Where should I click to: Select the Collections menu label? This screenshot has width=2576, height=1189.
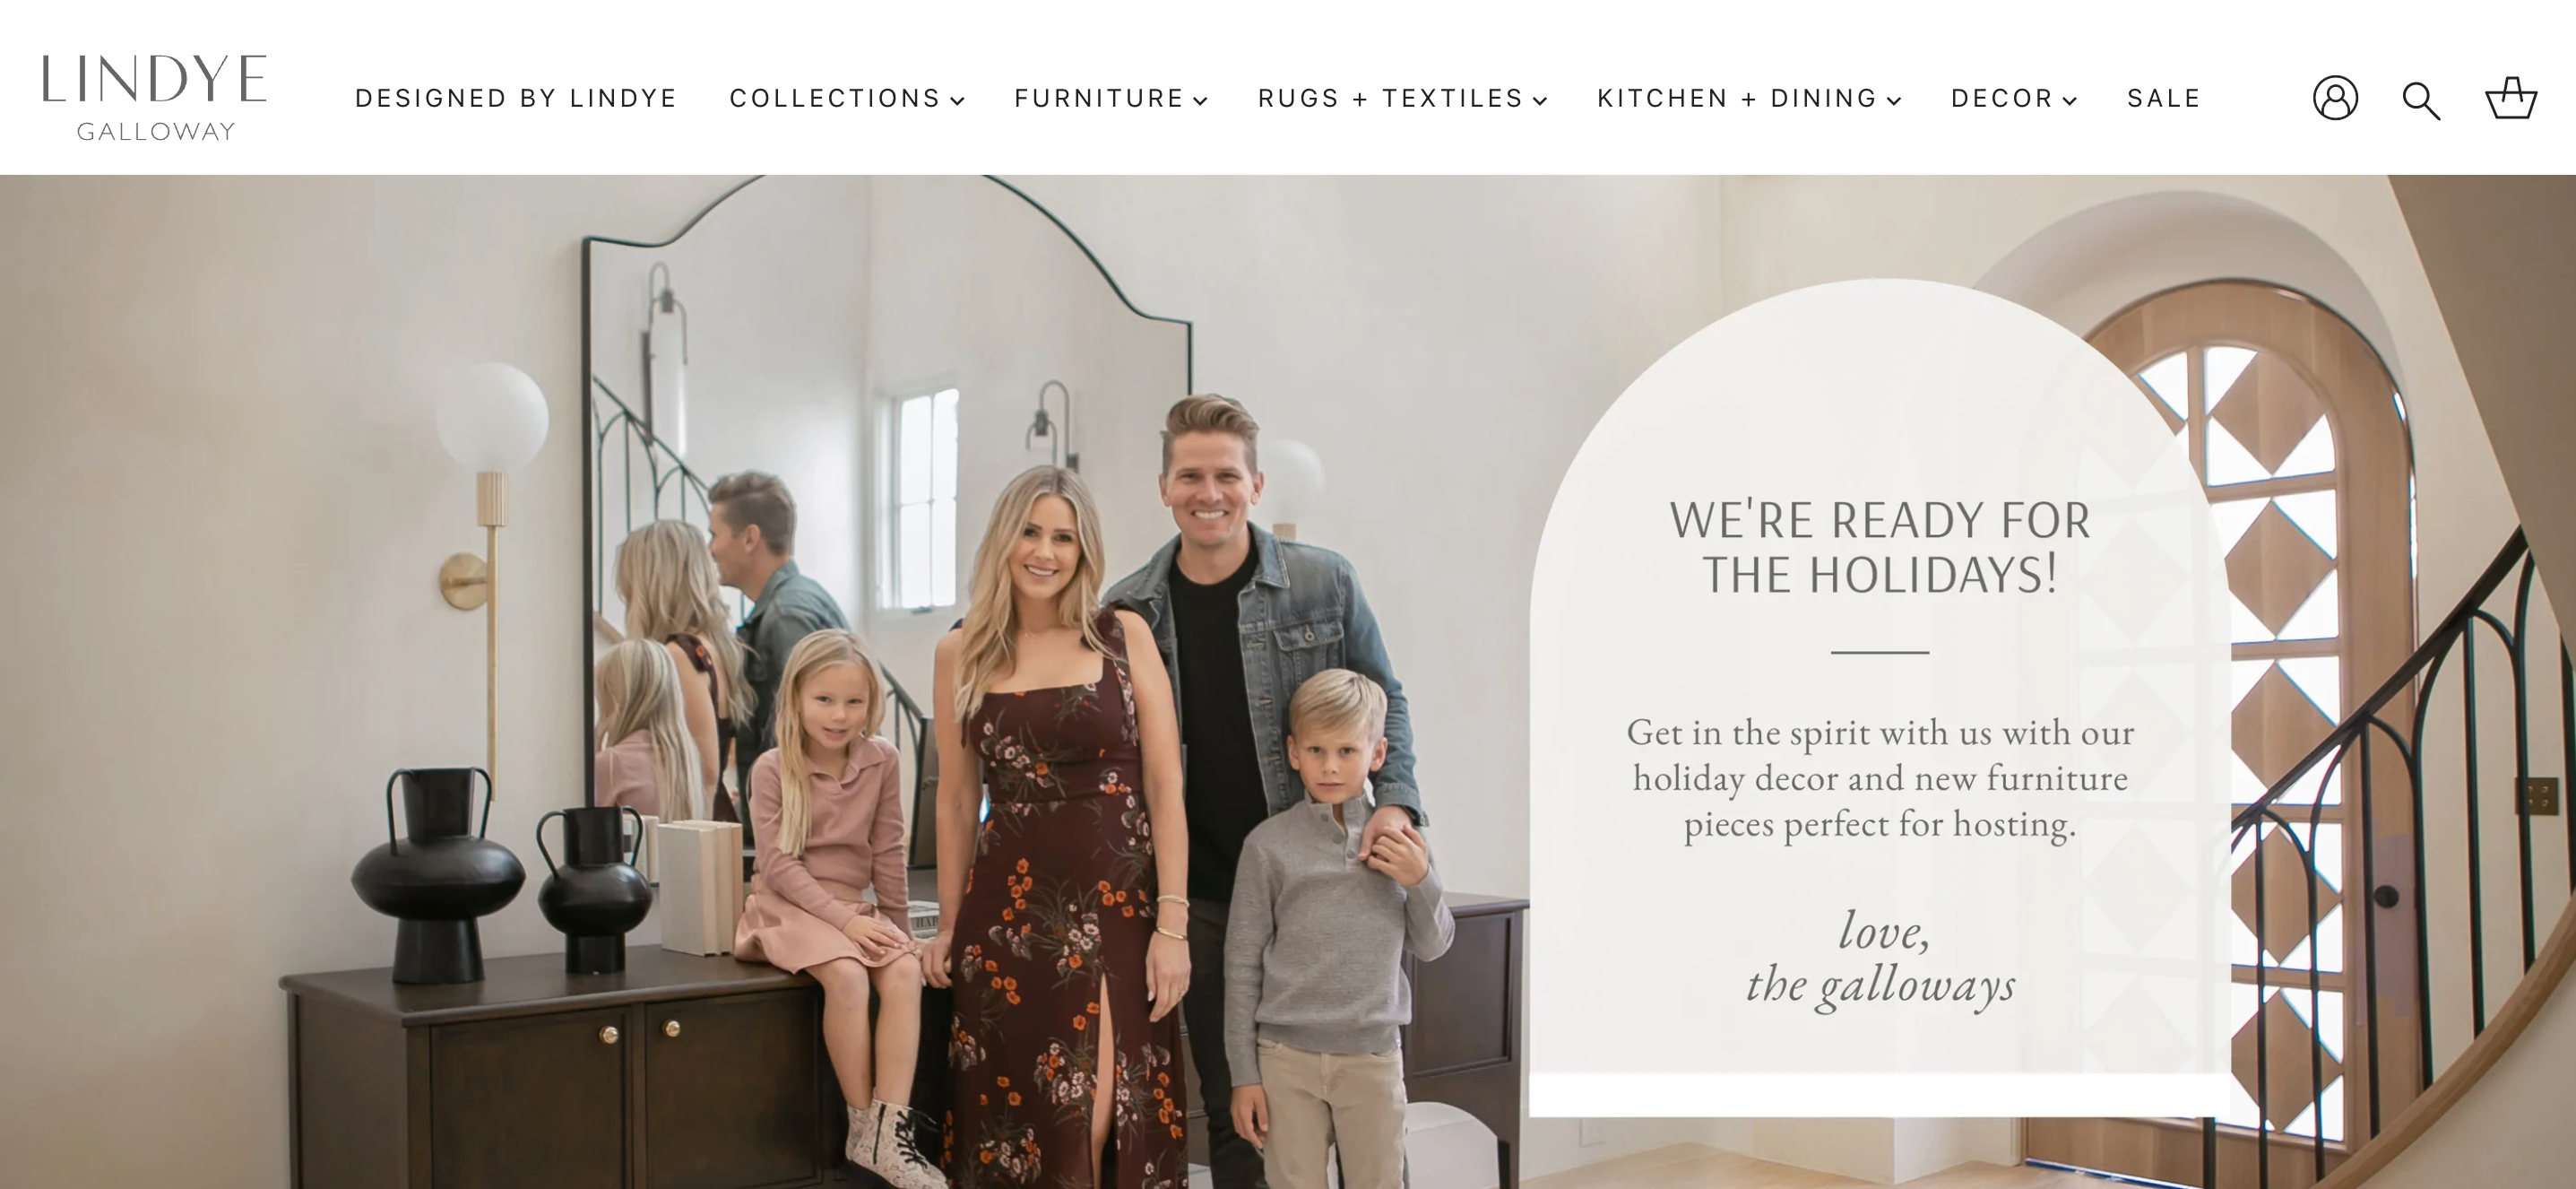pos(835,98)
